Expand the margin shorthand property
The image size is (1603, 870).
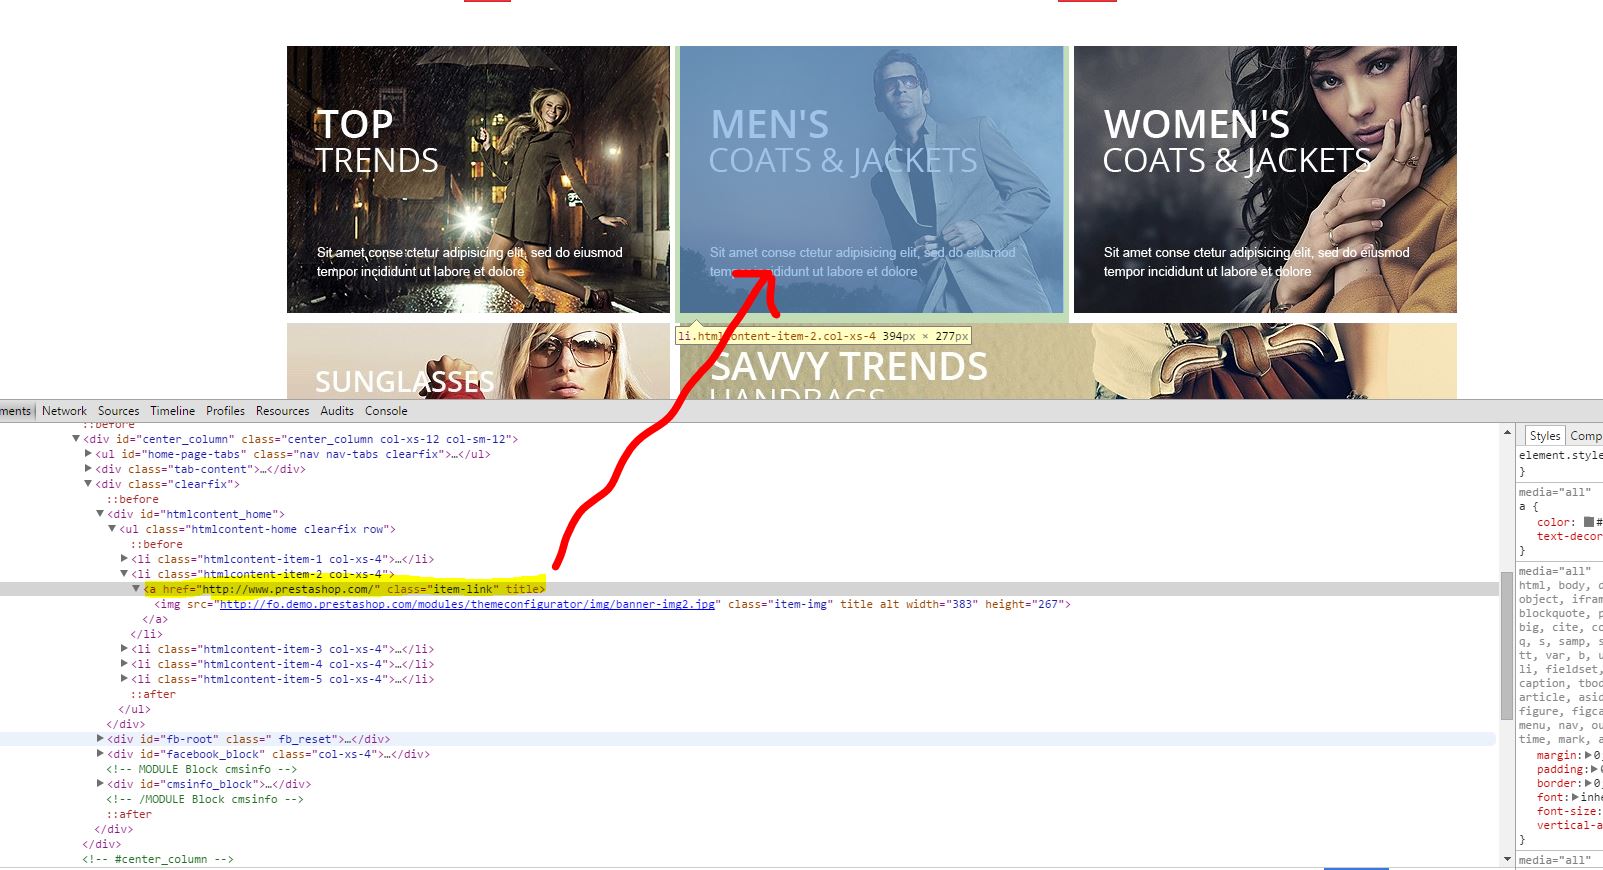click(x=1589, y=756)
